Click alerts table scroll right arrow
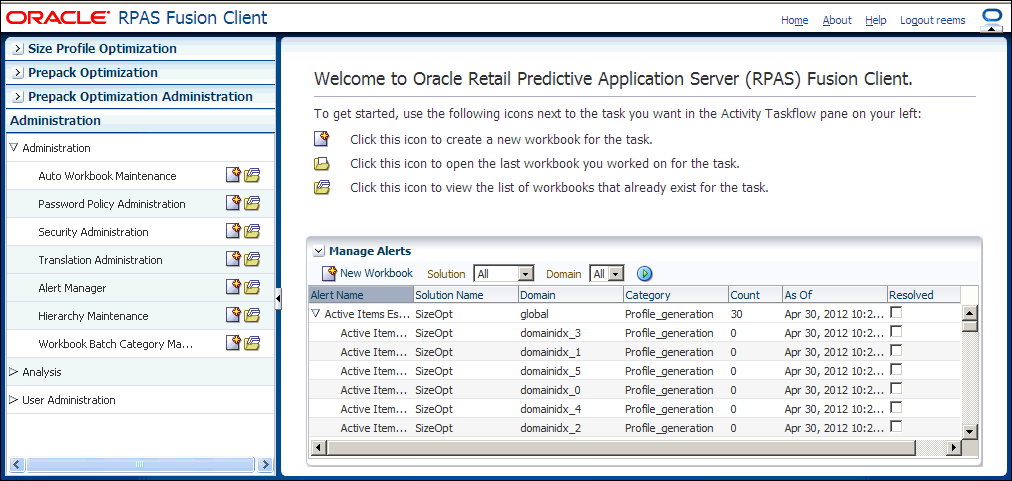The image size is (1012, 481). click(953, 447)
